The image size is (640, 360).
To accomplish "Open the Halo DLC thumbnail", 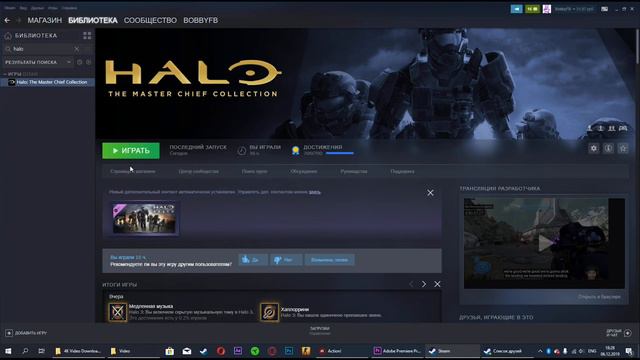I will 144,218.
